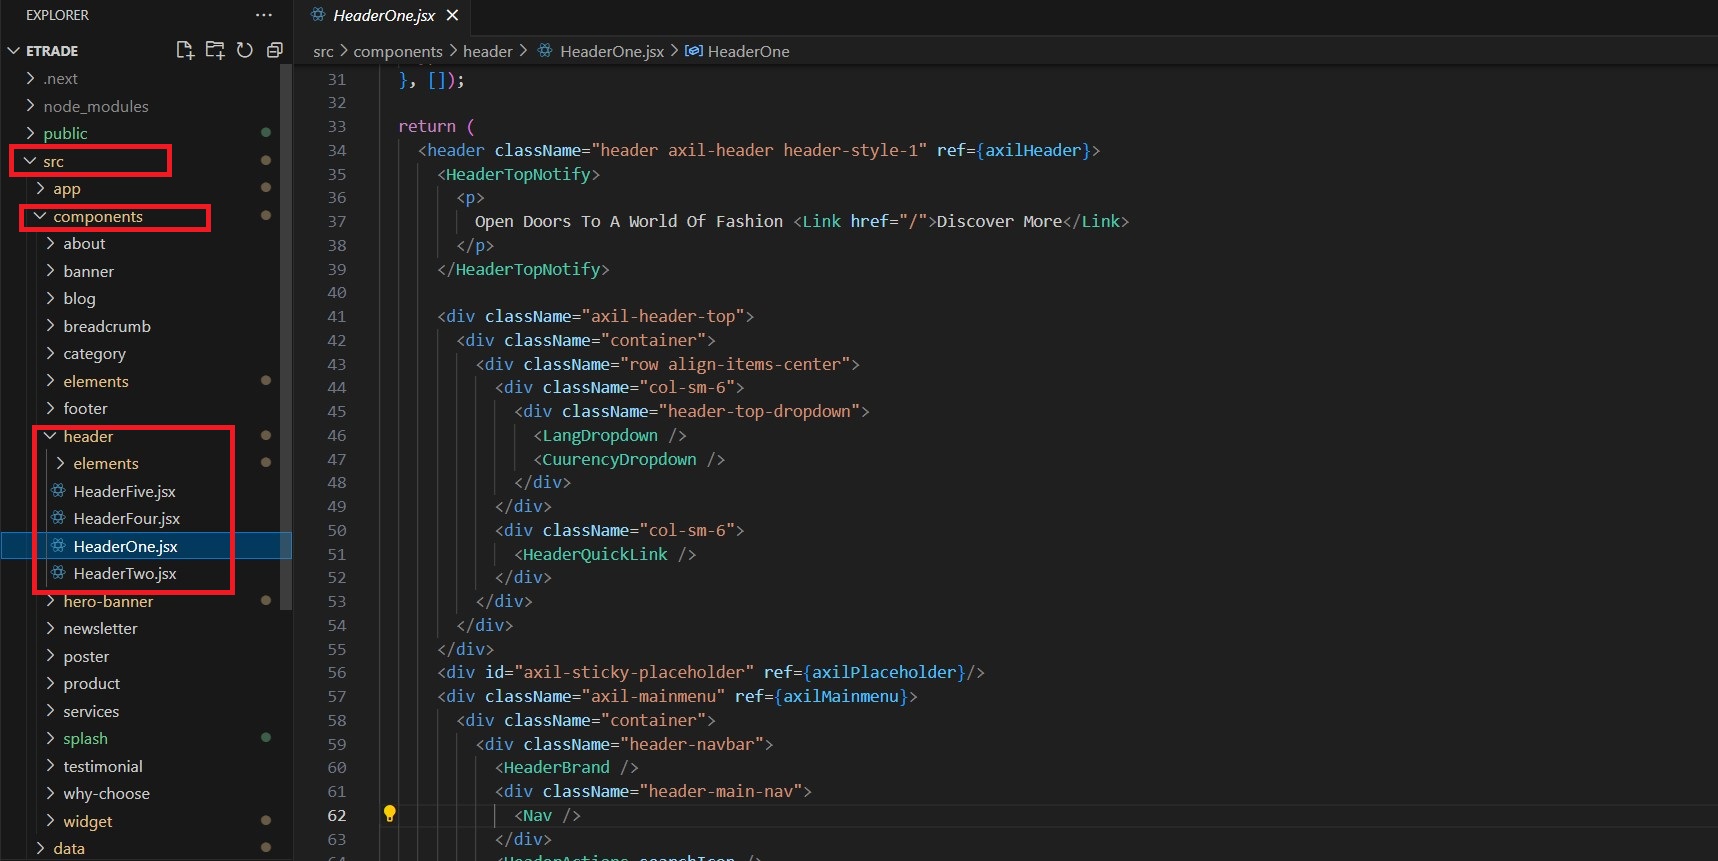Screen dimensions: 1718x861
Task: Open the footer folder
Action: coord(85,408)
